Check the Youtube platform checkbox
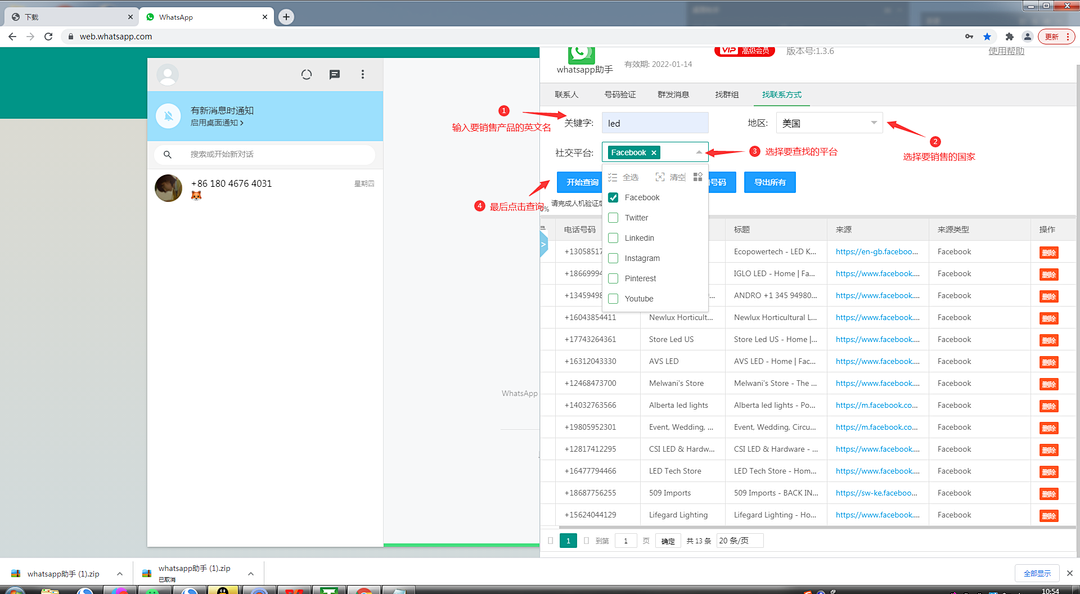 coord(613,299)
